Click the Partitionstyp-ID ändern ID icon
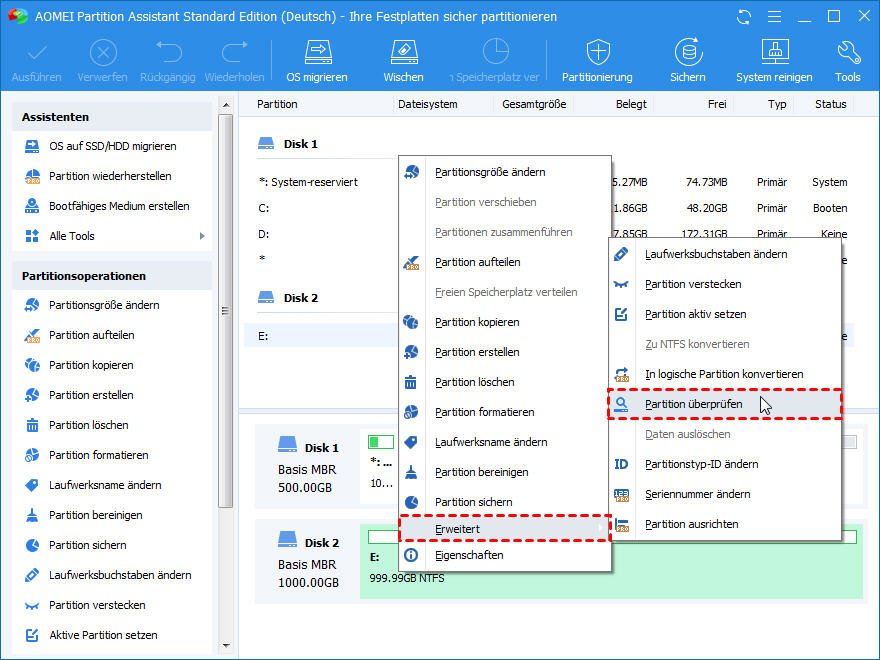This screenshot has width=880, height=660. (621, 464)
